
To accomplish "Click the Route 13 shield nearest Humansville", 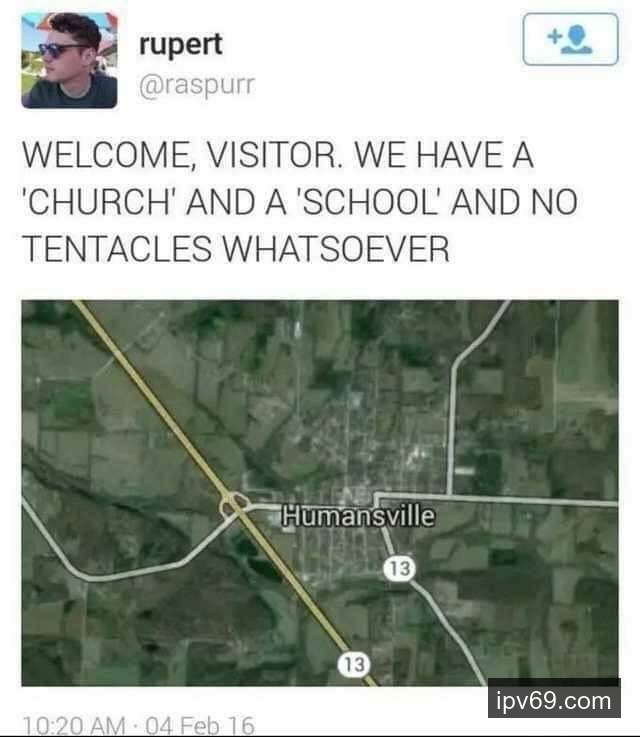I will pos(399,569).
